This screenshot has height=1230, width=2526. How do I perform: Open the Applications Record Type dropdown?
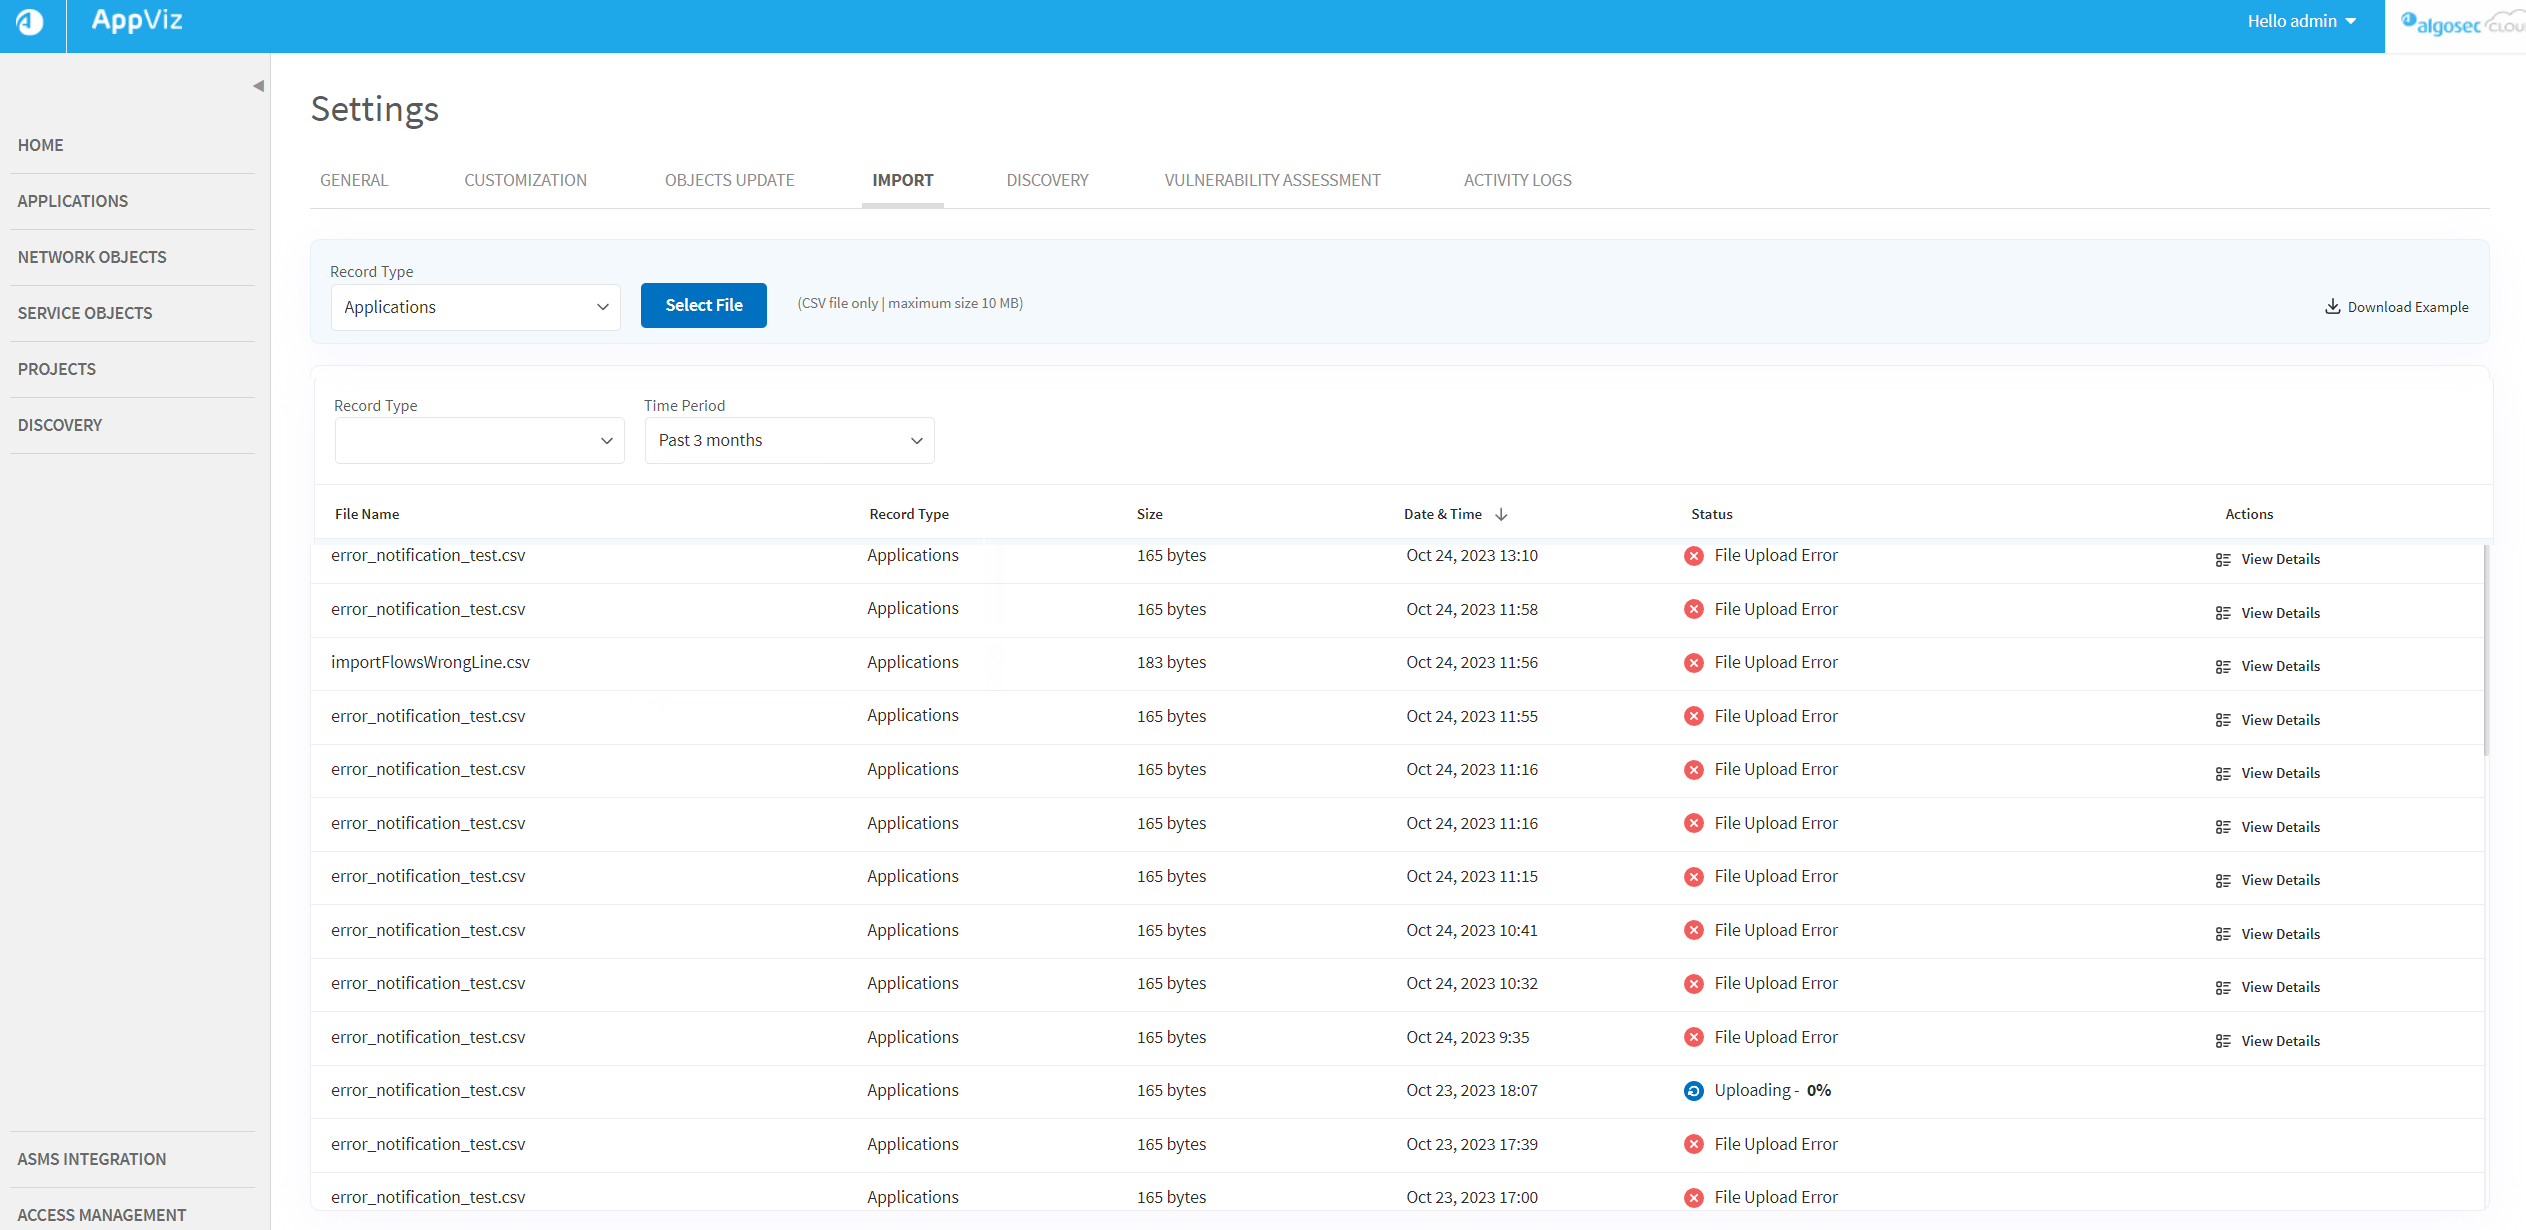[475, 307]
